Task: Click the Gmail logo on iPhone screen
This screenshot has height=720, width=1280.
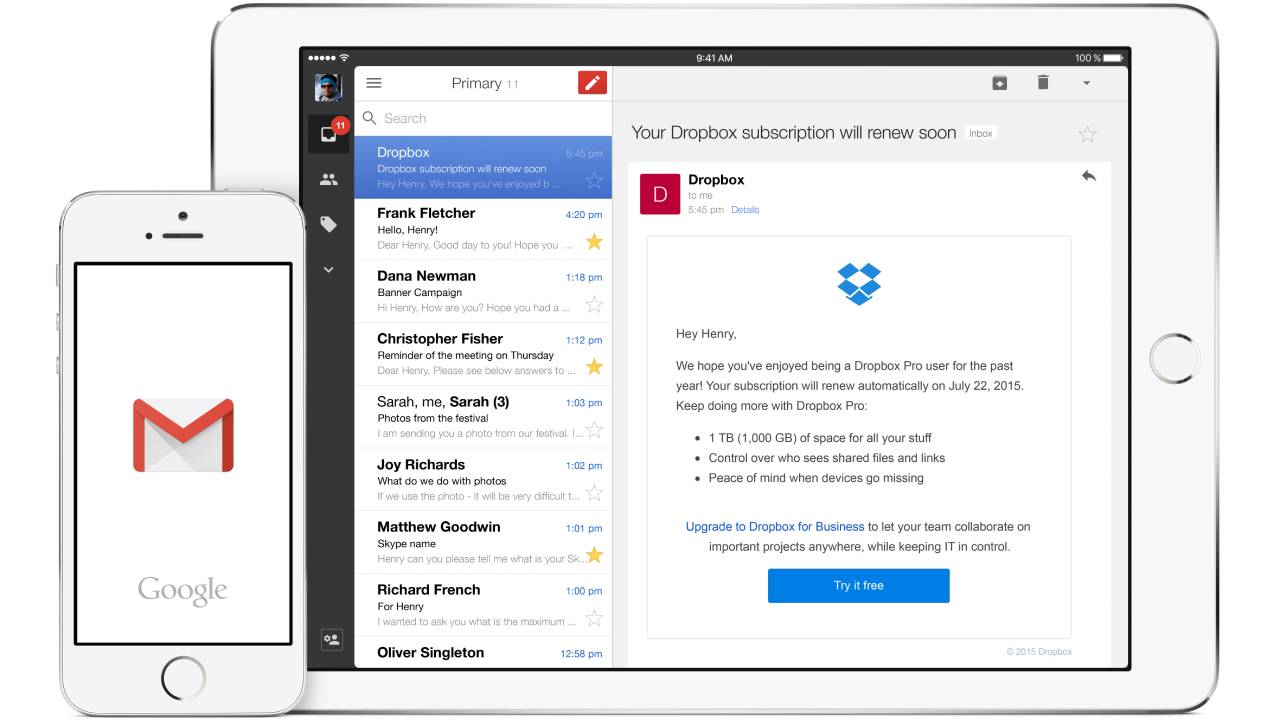Action: pyautogui.click(x=183, y=435)
